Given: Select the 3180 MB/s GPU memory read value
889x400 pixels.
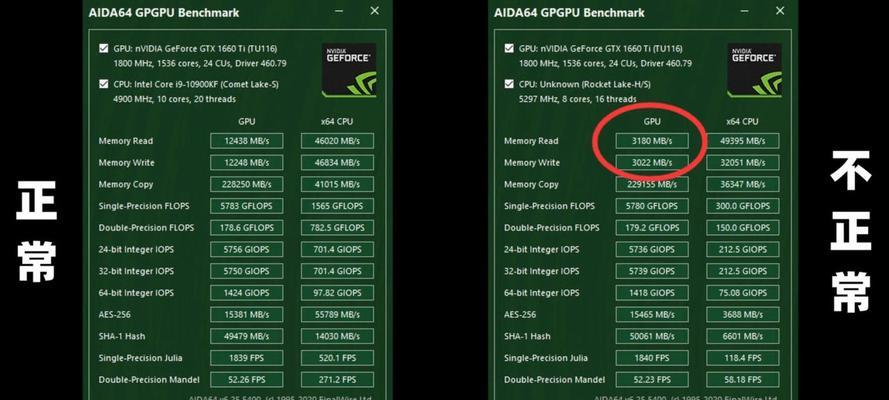Looking at the screenshot, I should pyautogui.click(x=652, y=141).
